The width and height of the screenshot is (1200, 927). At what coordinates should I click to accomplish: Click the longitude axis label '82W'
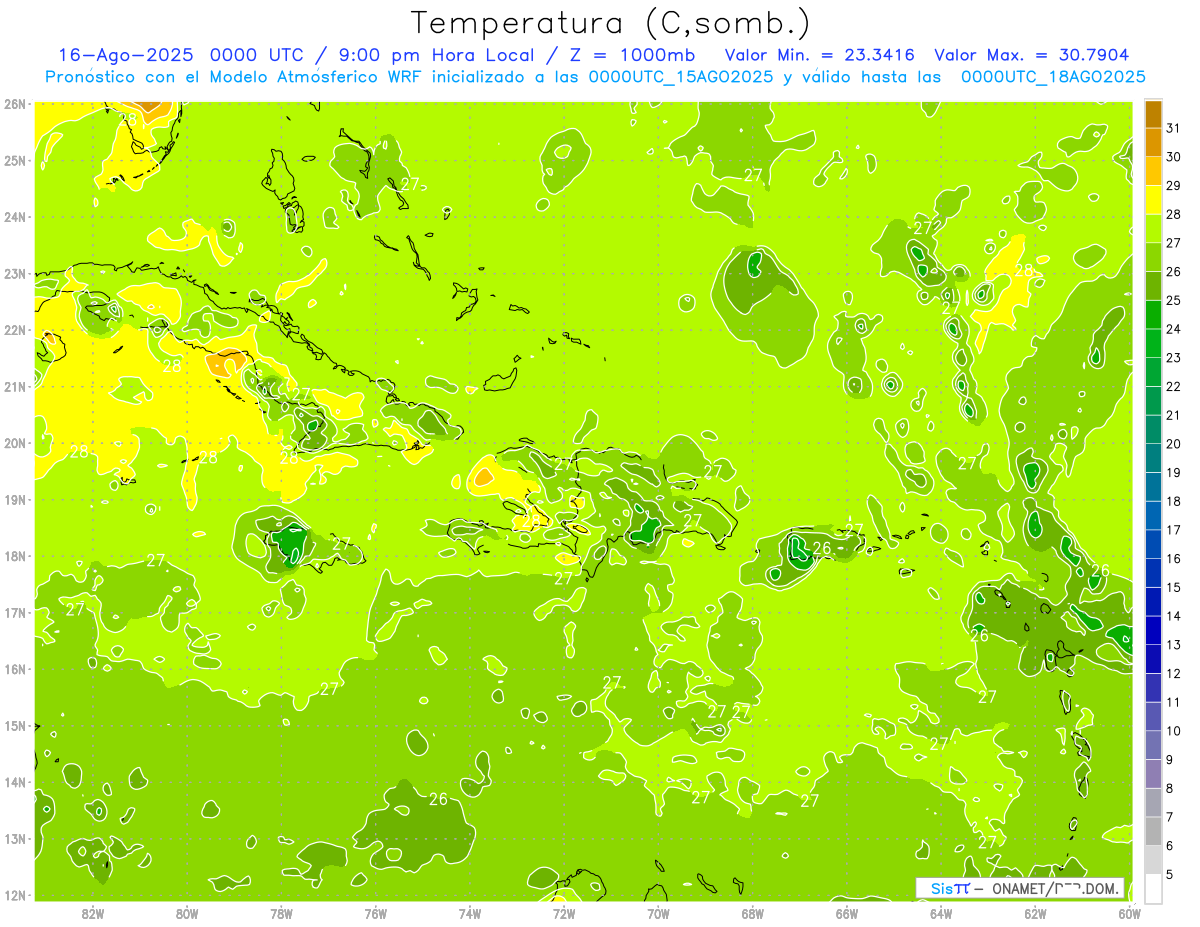tap(93, 913)
